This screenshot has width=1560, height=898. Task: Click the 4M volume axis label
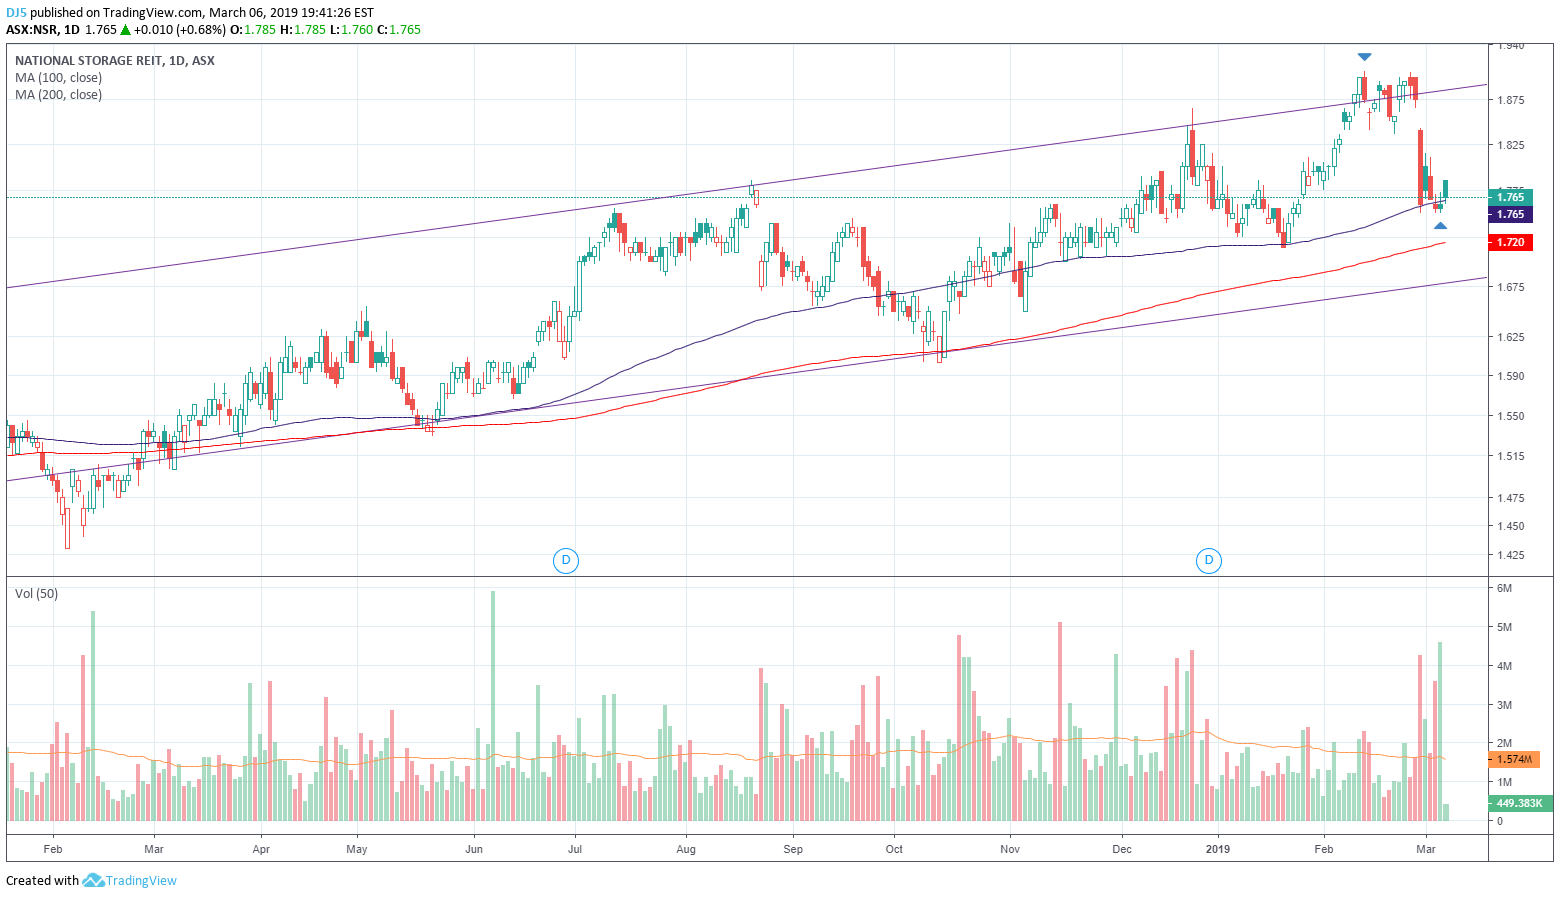[1504, 666]
